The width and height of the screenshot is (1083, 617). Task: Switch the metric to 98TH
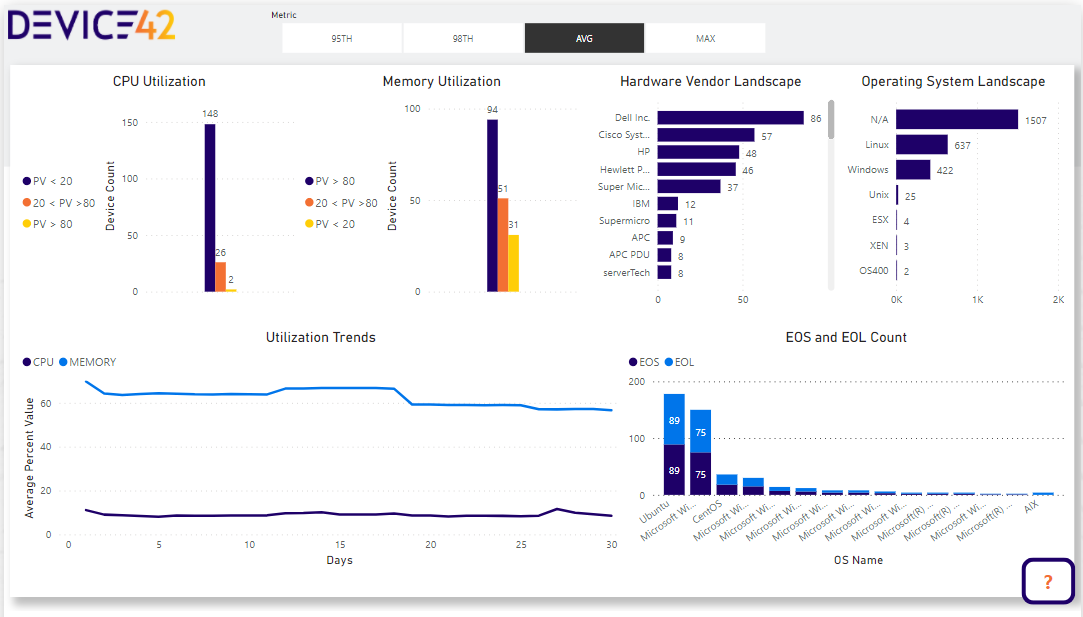click(463, 38)
